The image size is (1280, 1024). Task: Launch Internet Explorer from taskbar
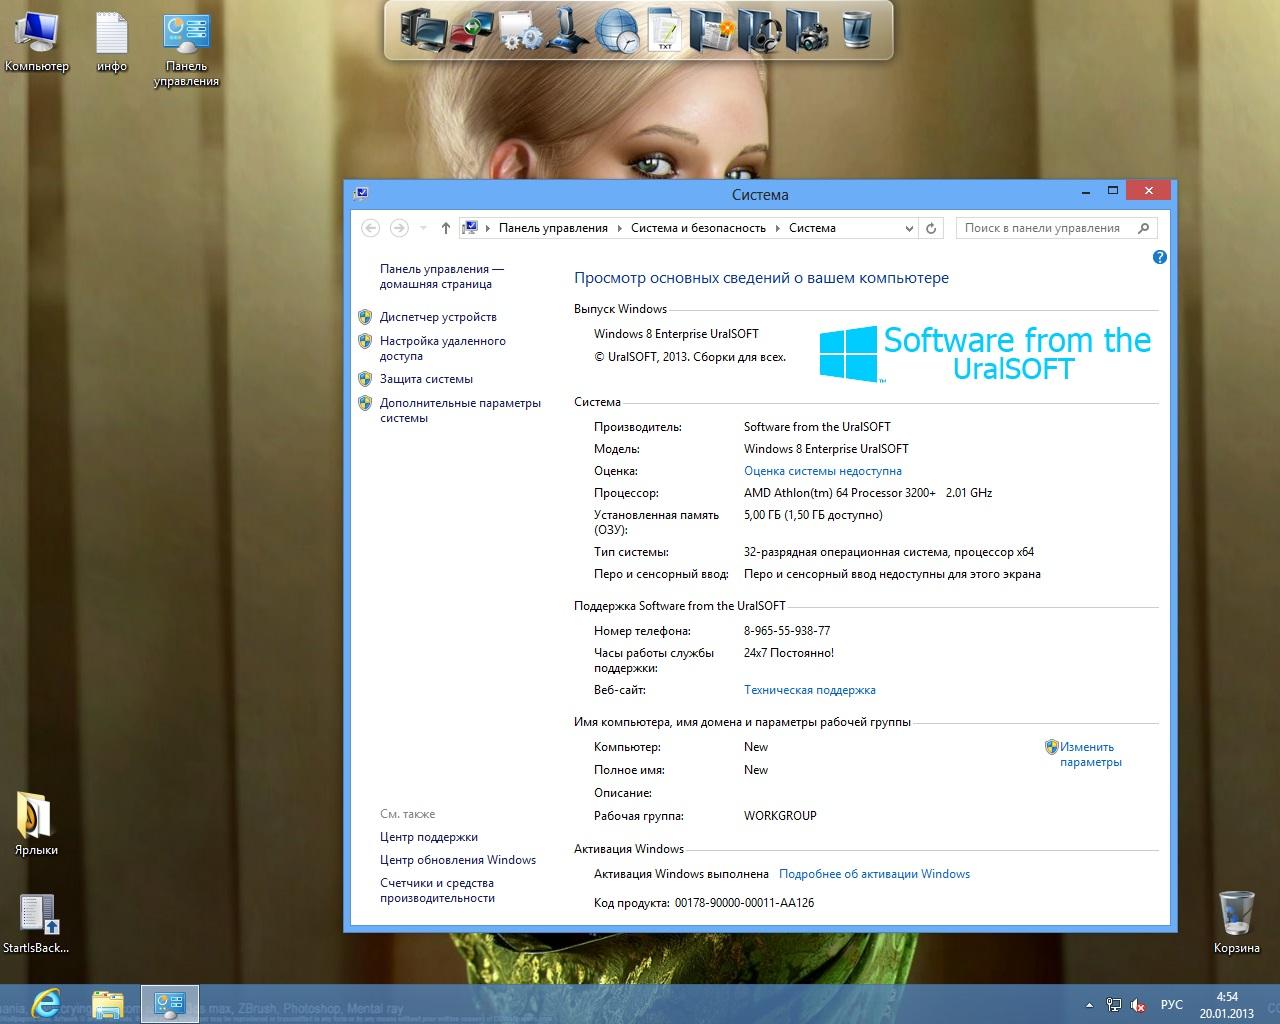(46, 1003)
